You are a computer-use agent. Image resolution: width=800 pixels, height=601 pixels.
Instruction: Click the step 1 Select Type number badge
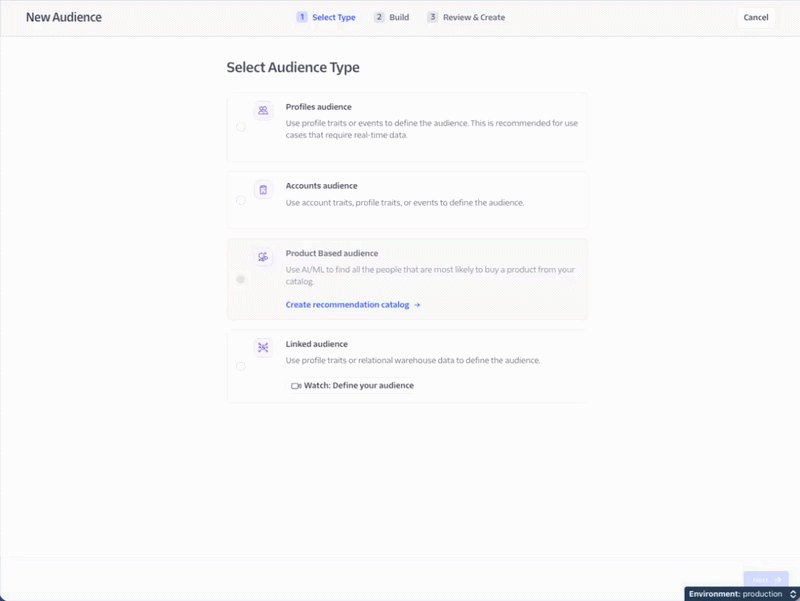tap(301, 17)
